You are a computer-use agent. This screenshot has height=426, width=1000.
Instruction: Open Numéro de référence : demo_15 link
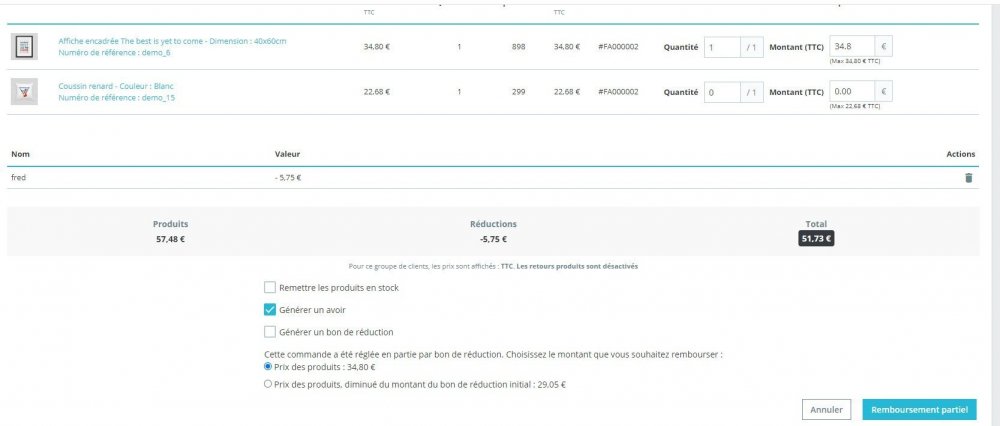117,98
